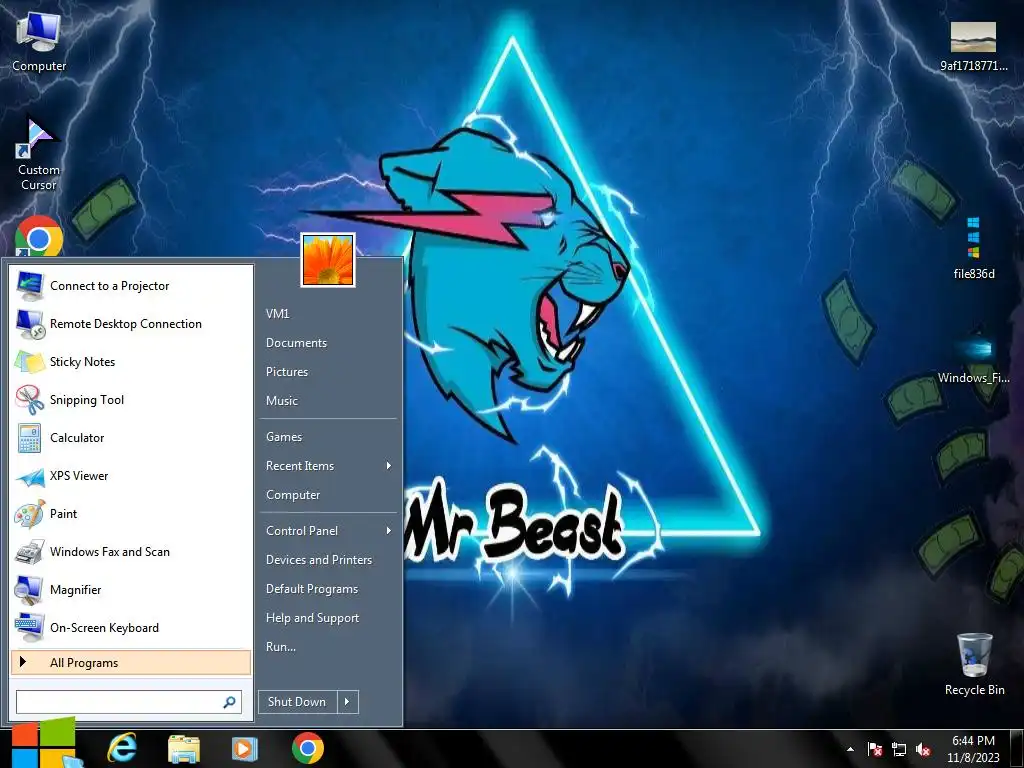1024x768 pixels.
Task: Select the Windows_Fi... desktop icon
Action: click(973, 358)
